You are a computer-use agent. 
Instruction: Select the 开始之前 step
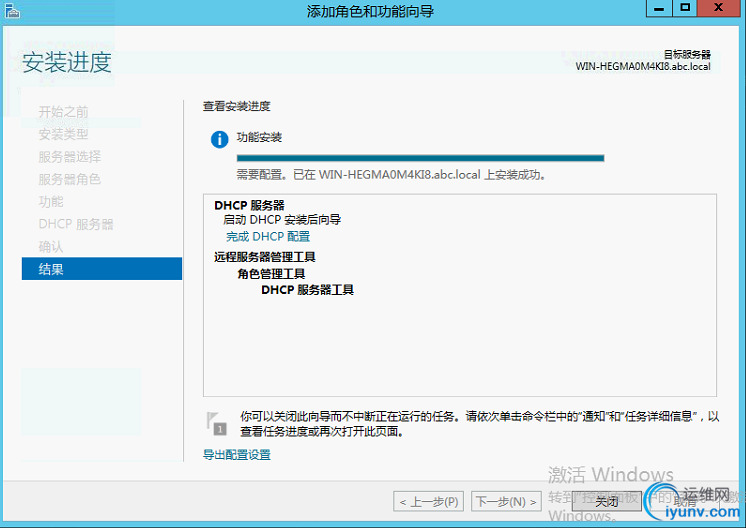coord(63,112)
